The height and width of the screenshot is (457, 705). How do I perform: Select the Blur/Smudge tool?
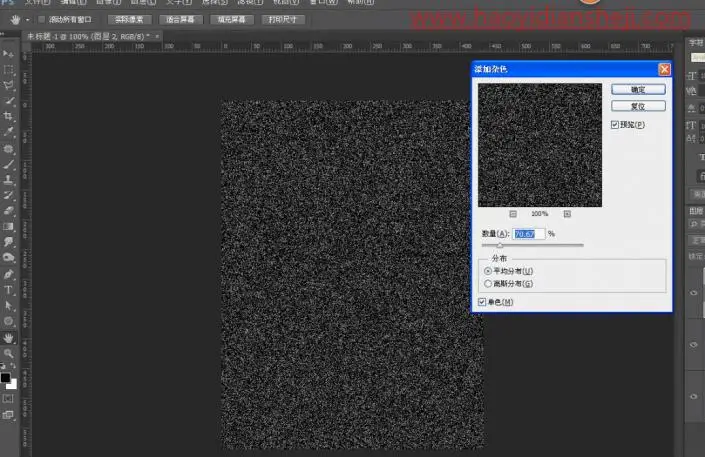click(8, 242)
